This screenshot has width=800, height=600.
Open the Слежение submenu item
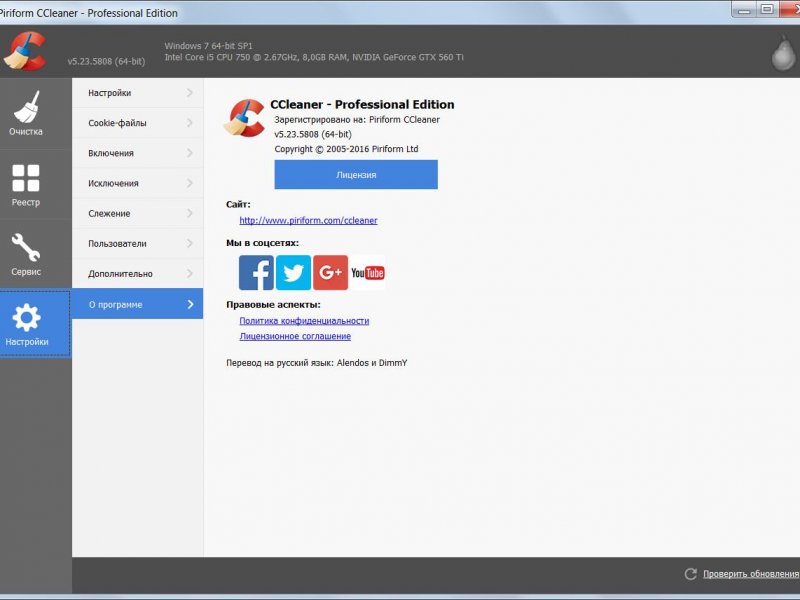pyautogui.click(x=138, y=213)
